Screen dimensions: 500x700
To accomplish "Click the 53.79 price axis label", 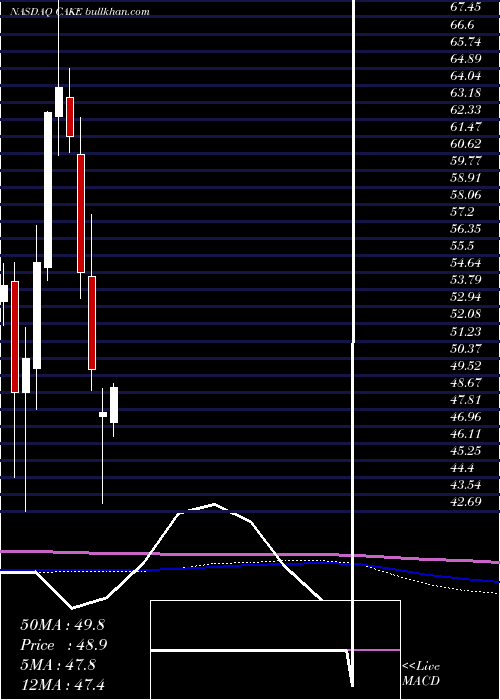I will tap(466, 279).
